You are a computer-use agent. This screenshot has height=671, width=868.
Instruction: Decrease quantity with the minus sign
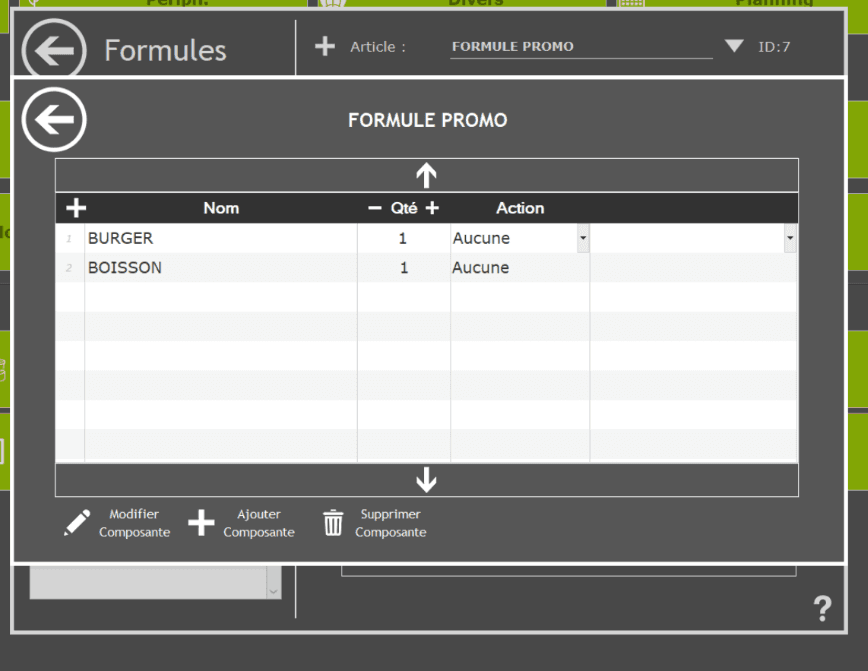375,208
